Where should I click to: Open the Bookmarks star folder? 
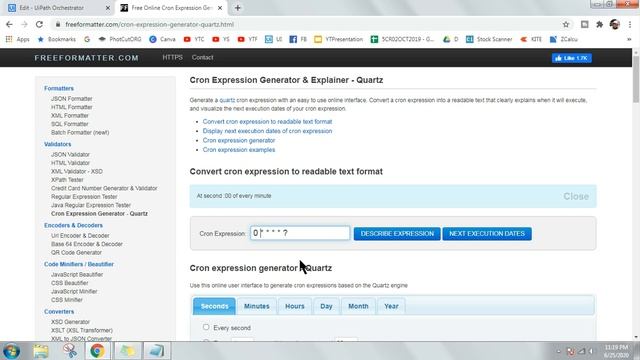pyautogui.click(x=56, y=39)
